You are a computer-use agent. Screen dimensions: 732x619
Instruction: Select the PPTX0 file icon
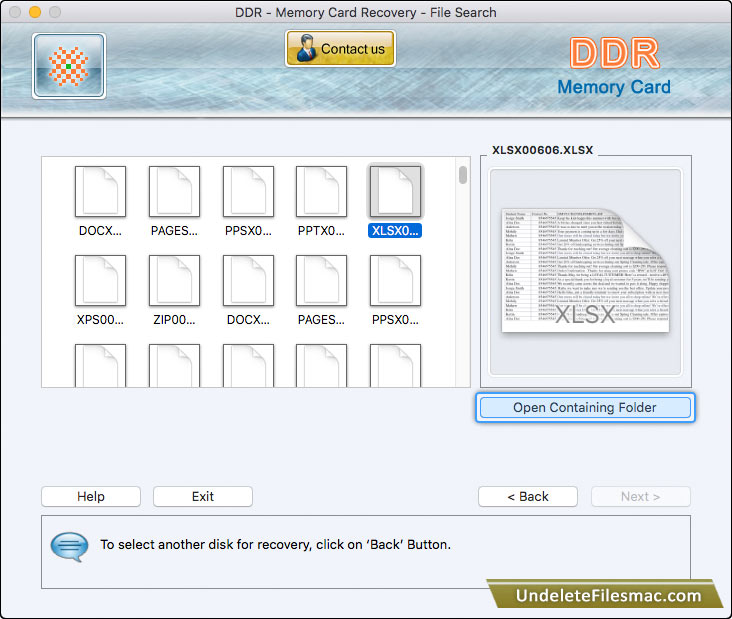(x=321, y=191)
